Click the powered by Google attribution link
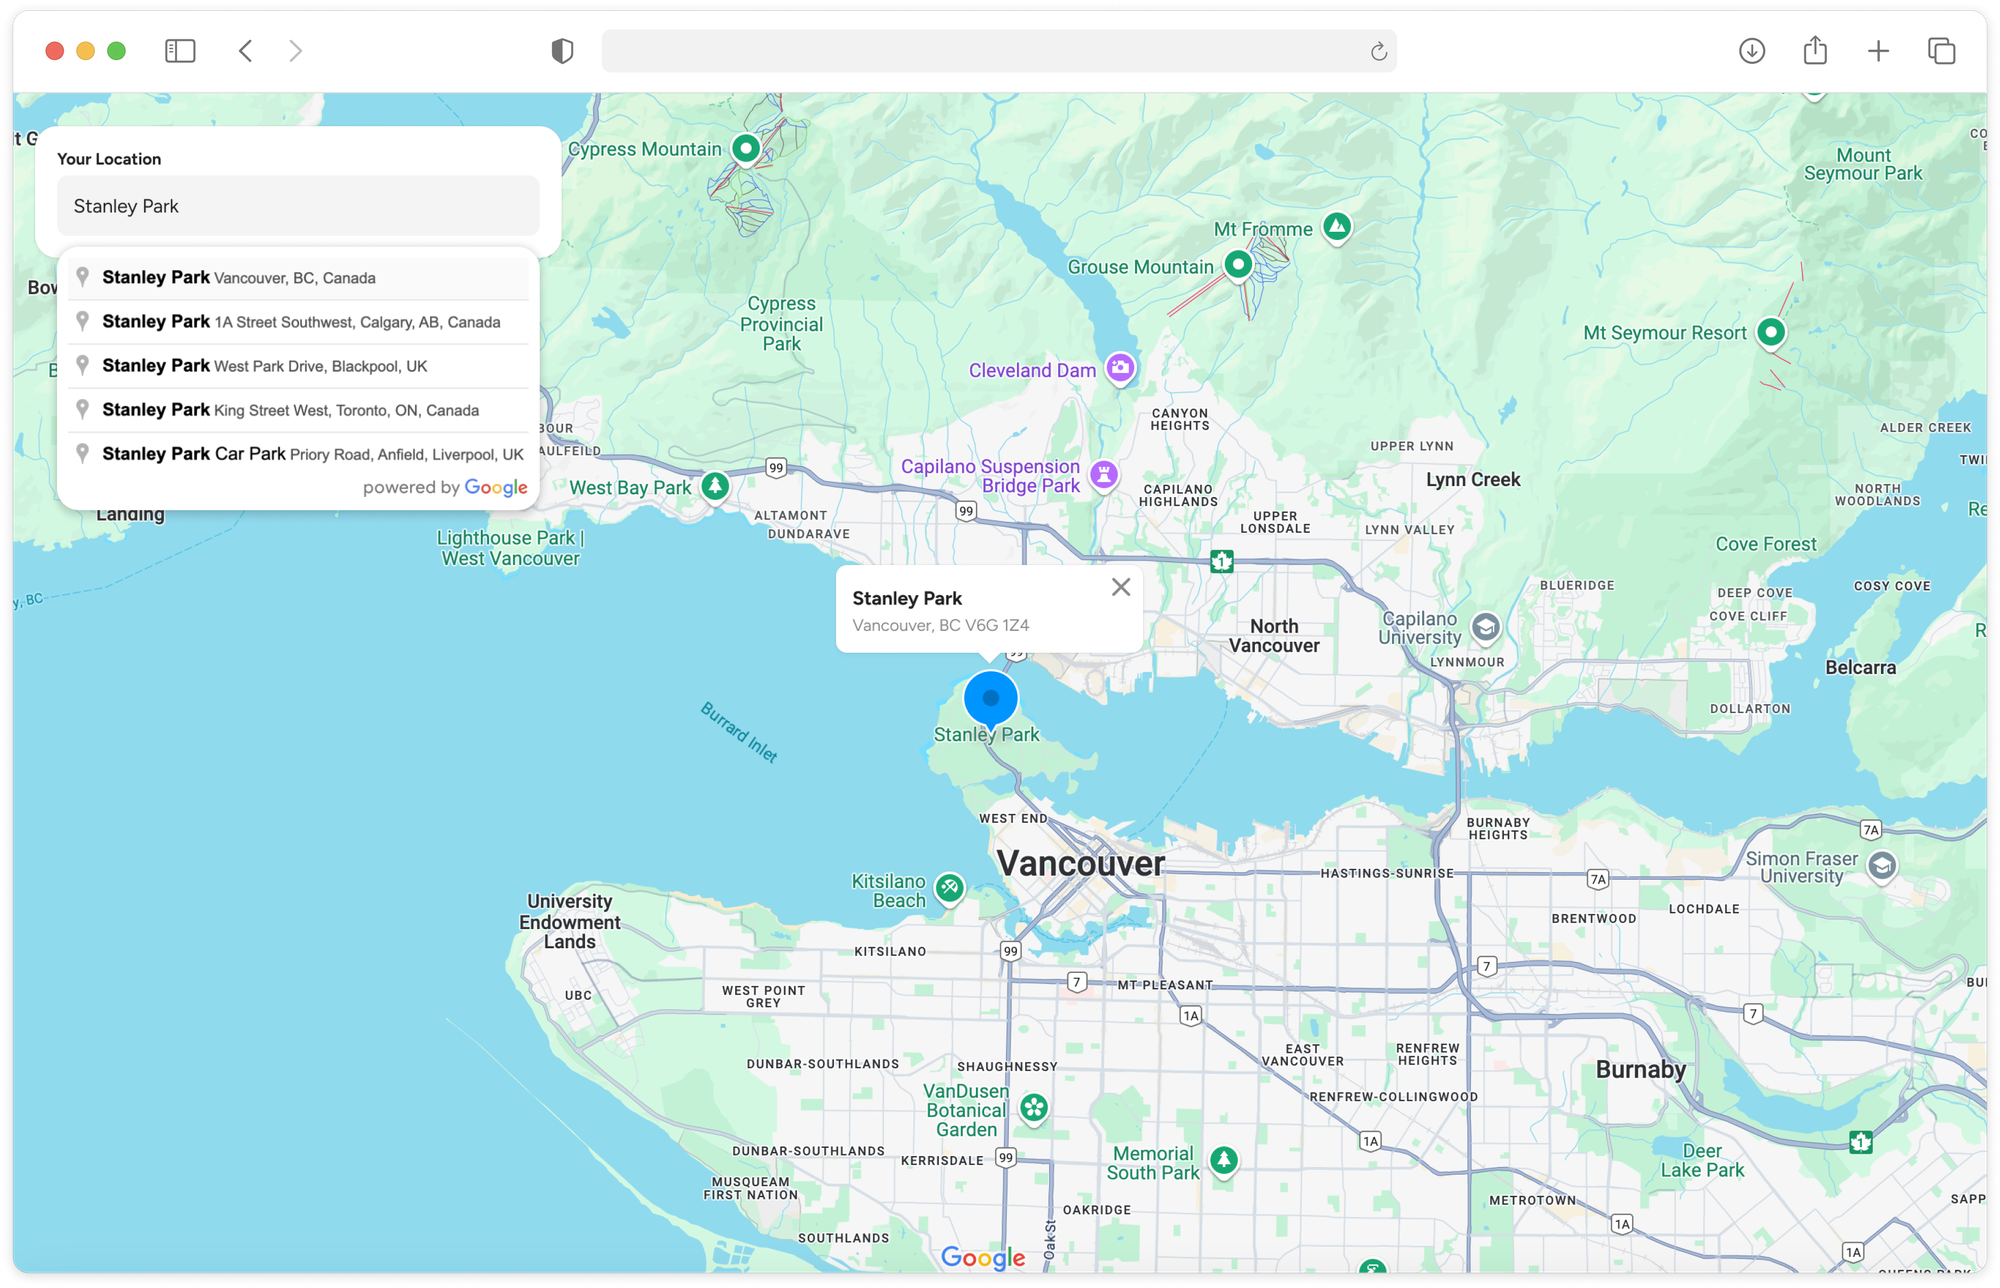 (446, 487)
